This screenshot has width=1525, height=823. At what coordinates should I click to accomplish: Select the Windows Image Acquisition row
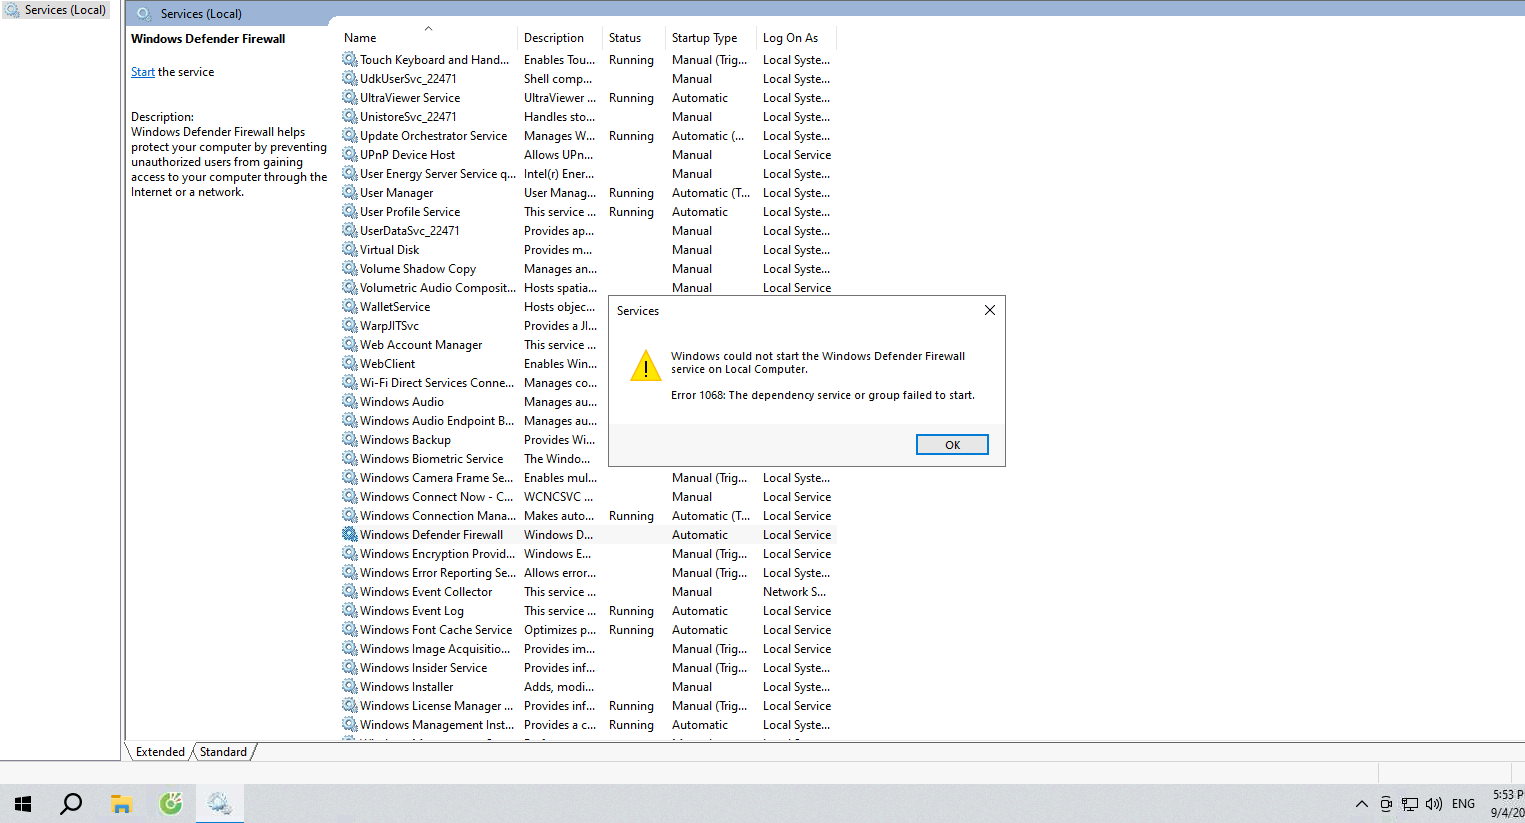(588, 649)
